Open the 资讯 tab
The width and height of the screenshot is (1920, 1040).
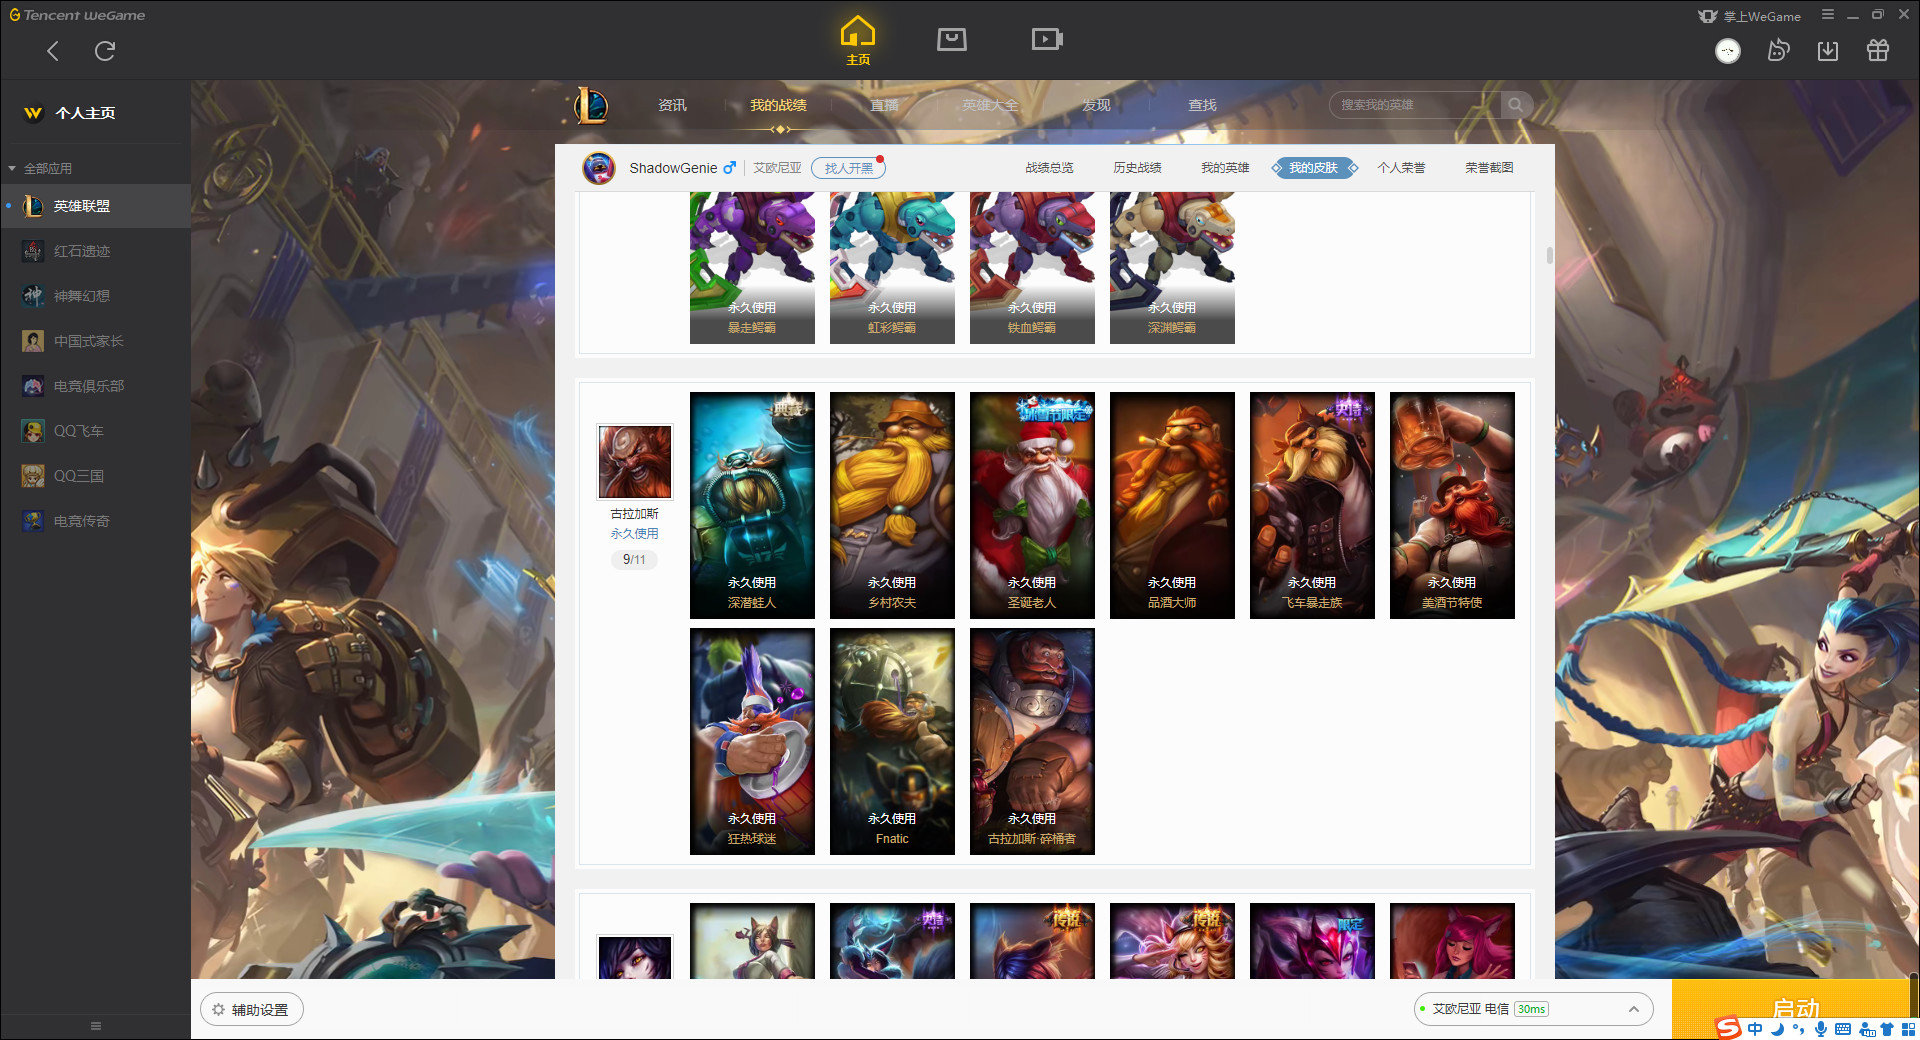coord(672,105)
